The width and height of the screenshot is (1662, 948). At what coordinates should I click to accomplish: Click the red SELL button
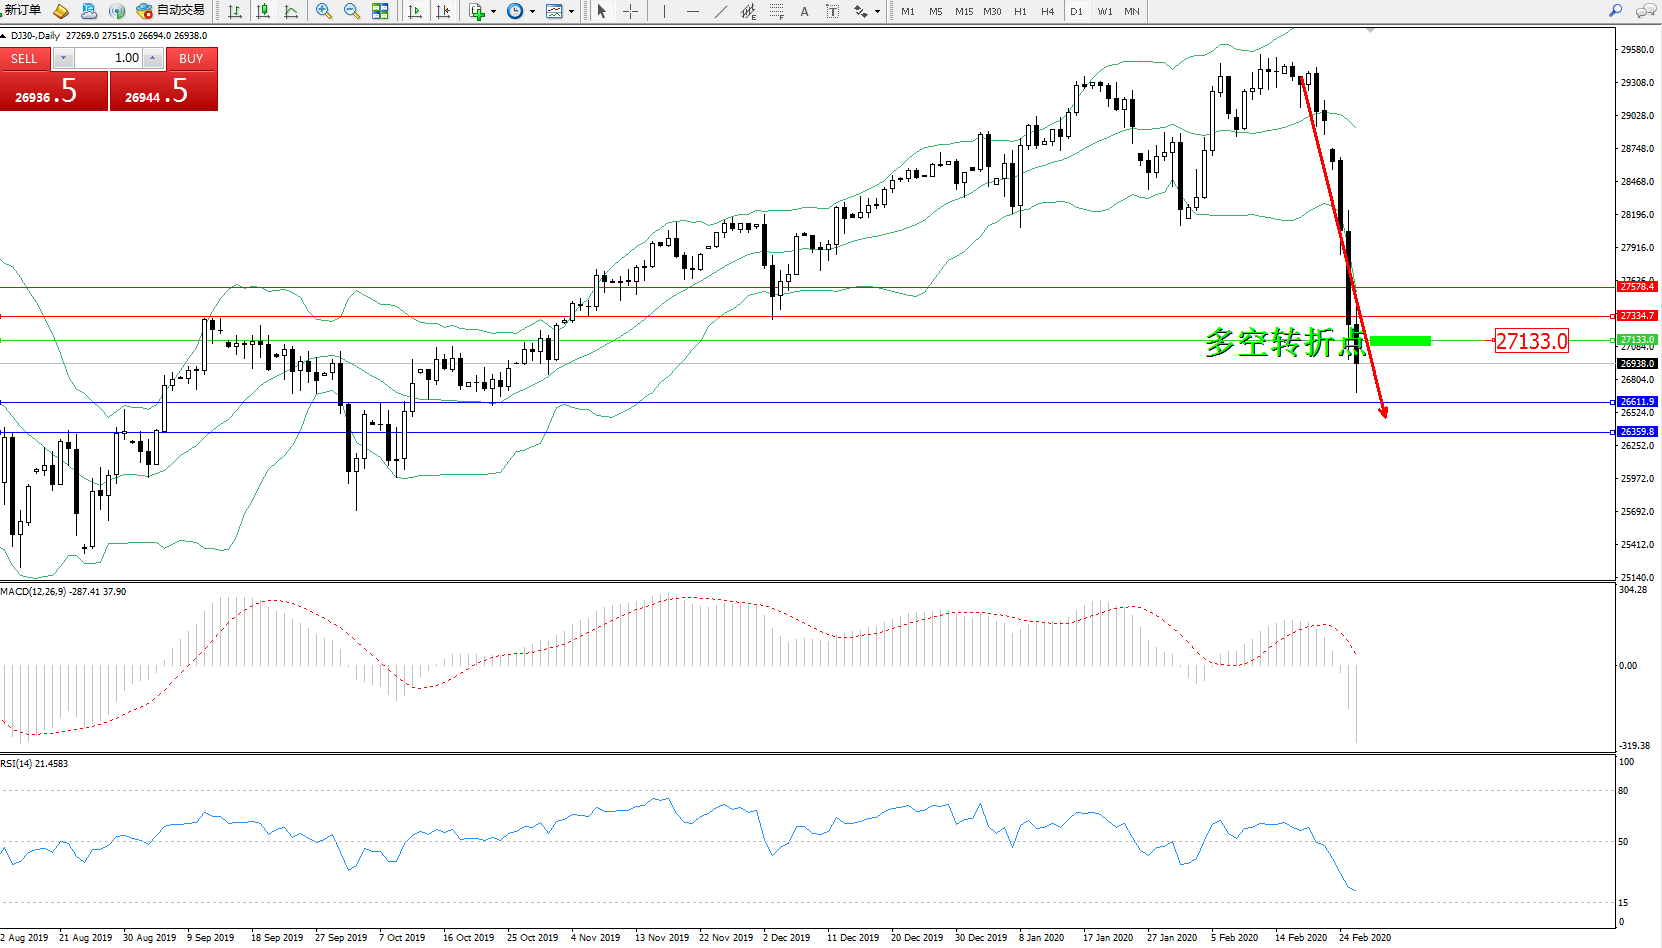(x=24, y=59)
